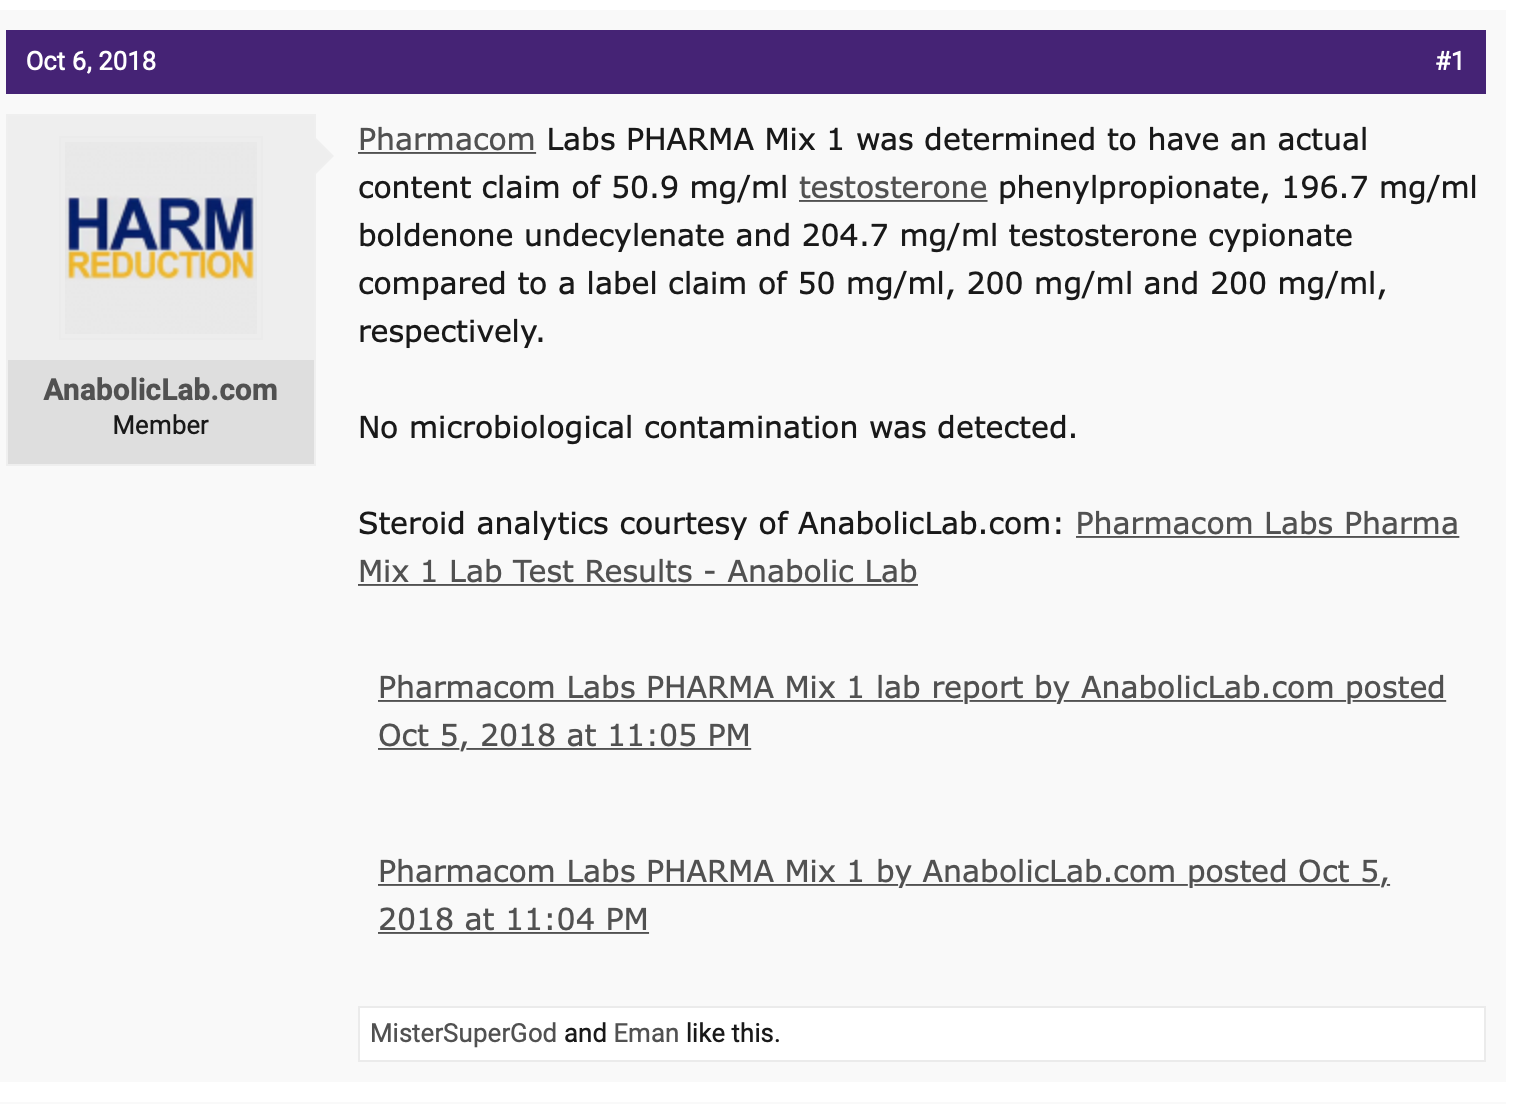Open the PHARMA Mix 1 by AnabolicLab.com photo link
This screenshot has width=1522, height=1104.
tap(884, 895)
